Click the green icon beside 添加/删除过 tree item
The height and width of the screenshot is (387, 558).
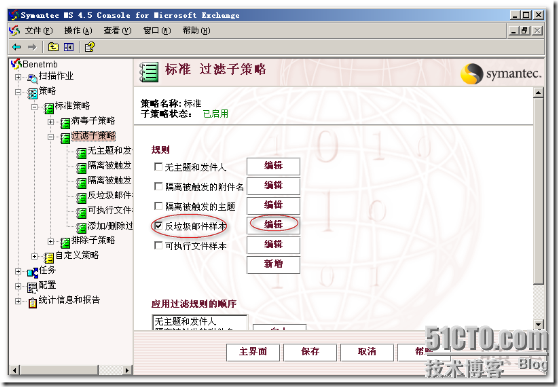pyautogui.click(x=81, y=228)
